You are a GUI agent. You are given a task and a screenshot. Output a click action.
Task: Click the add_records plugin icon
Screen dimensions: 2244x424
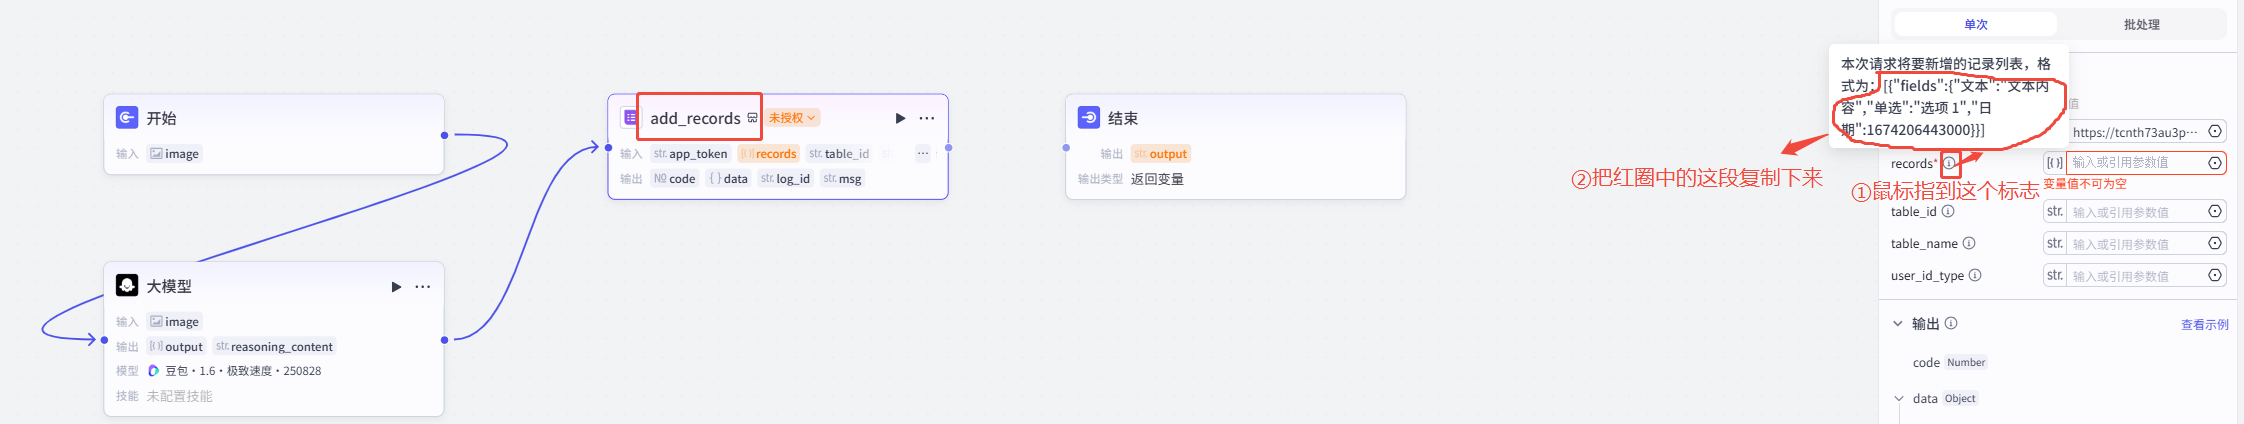(x=630, y=118)
